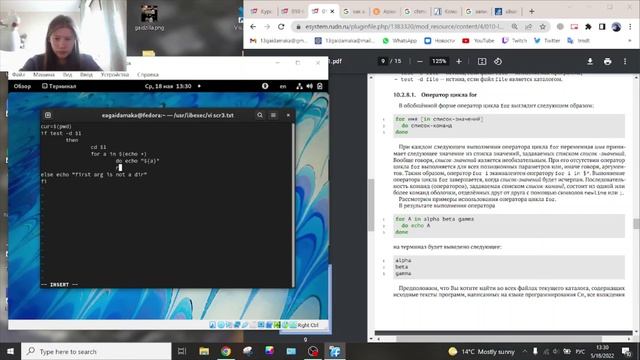
Task: Open the YouTube bookmark
Action: click(478, 40)
